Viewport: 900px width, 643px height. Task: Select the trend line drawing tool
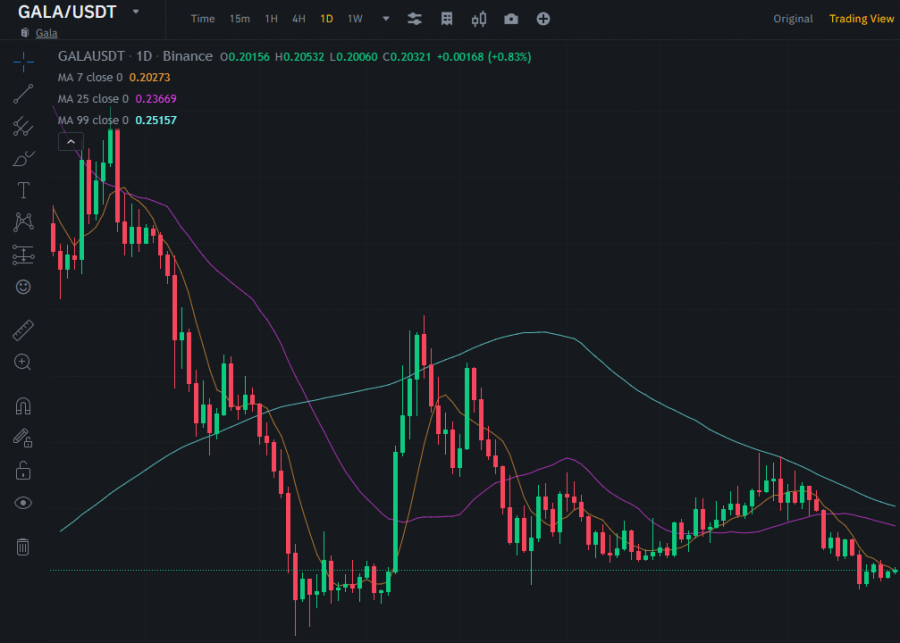(24, 94)
